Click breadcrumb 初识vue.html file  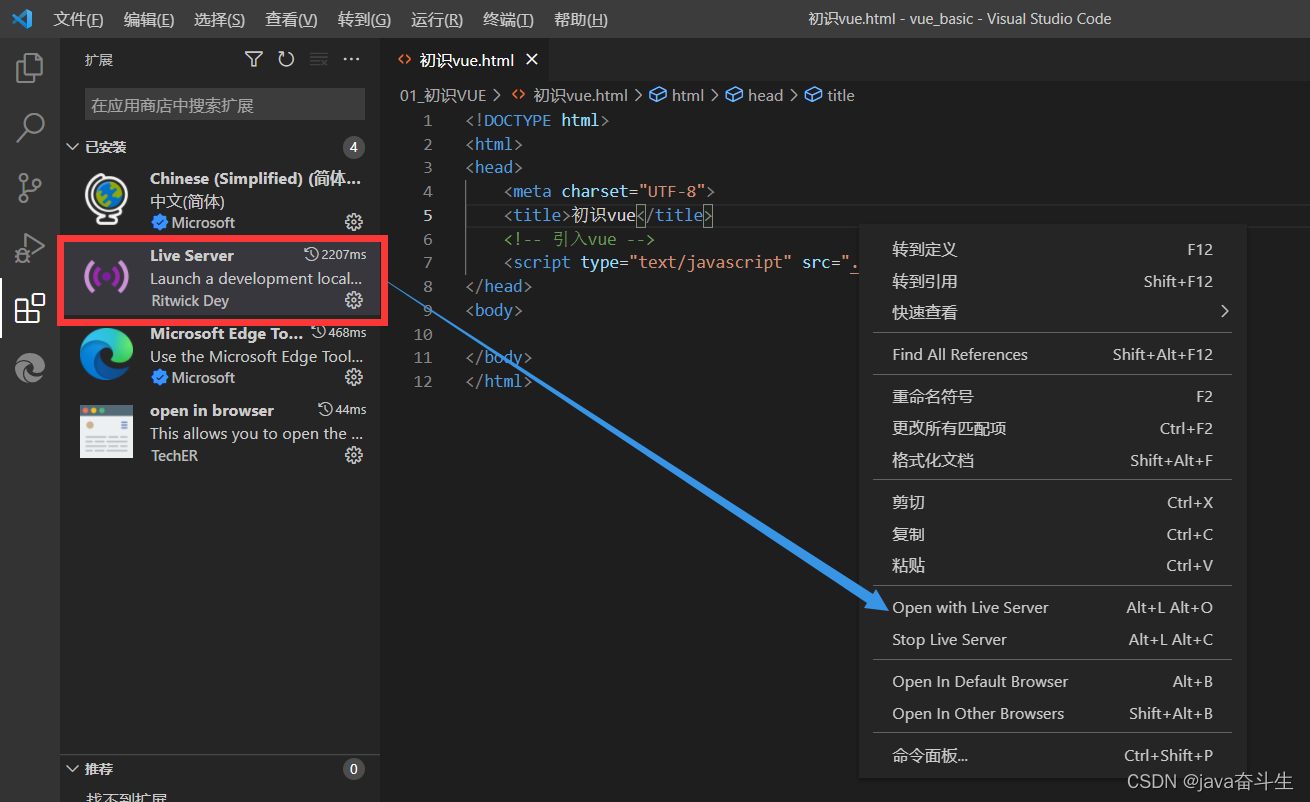pos(570,95)
